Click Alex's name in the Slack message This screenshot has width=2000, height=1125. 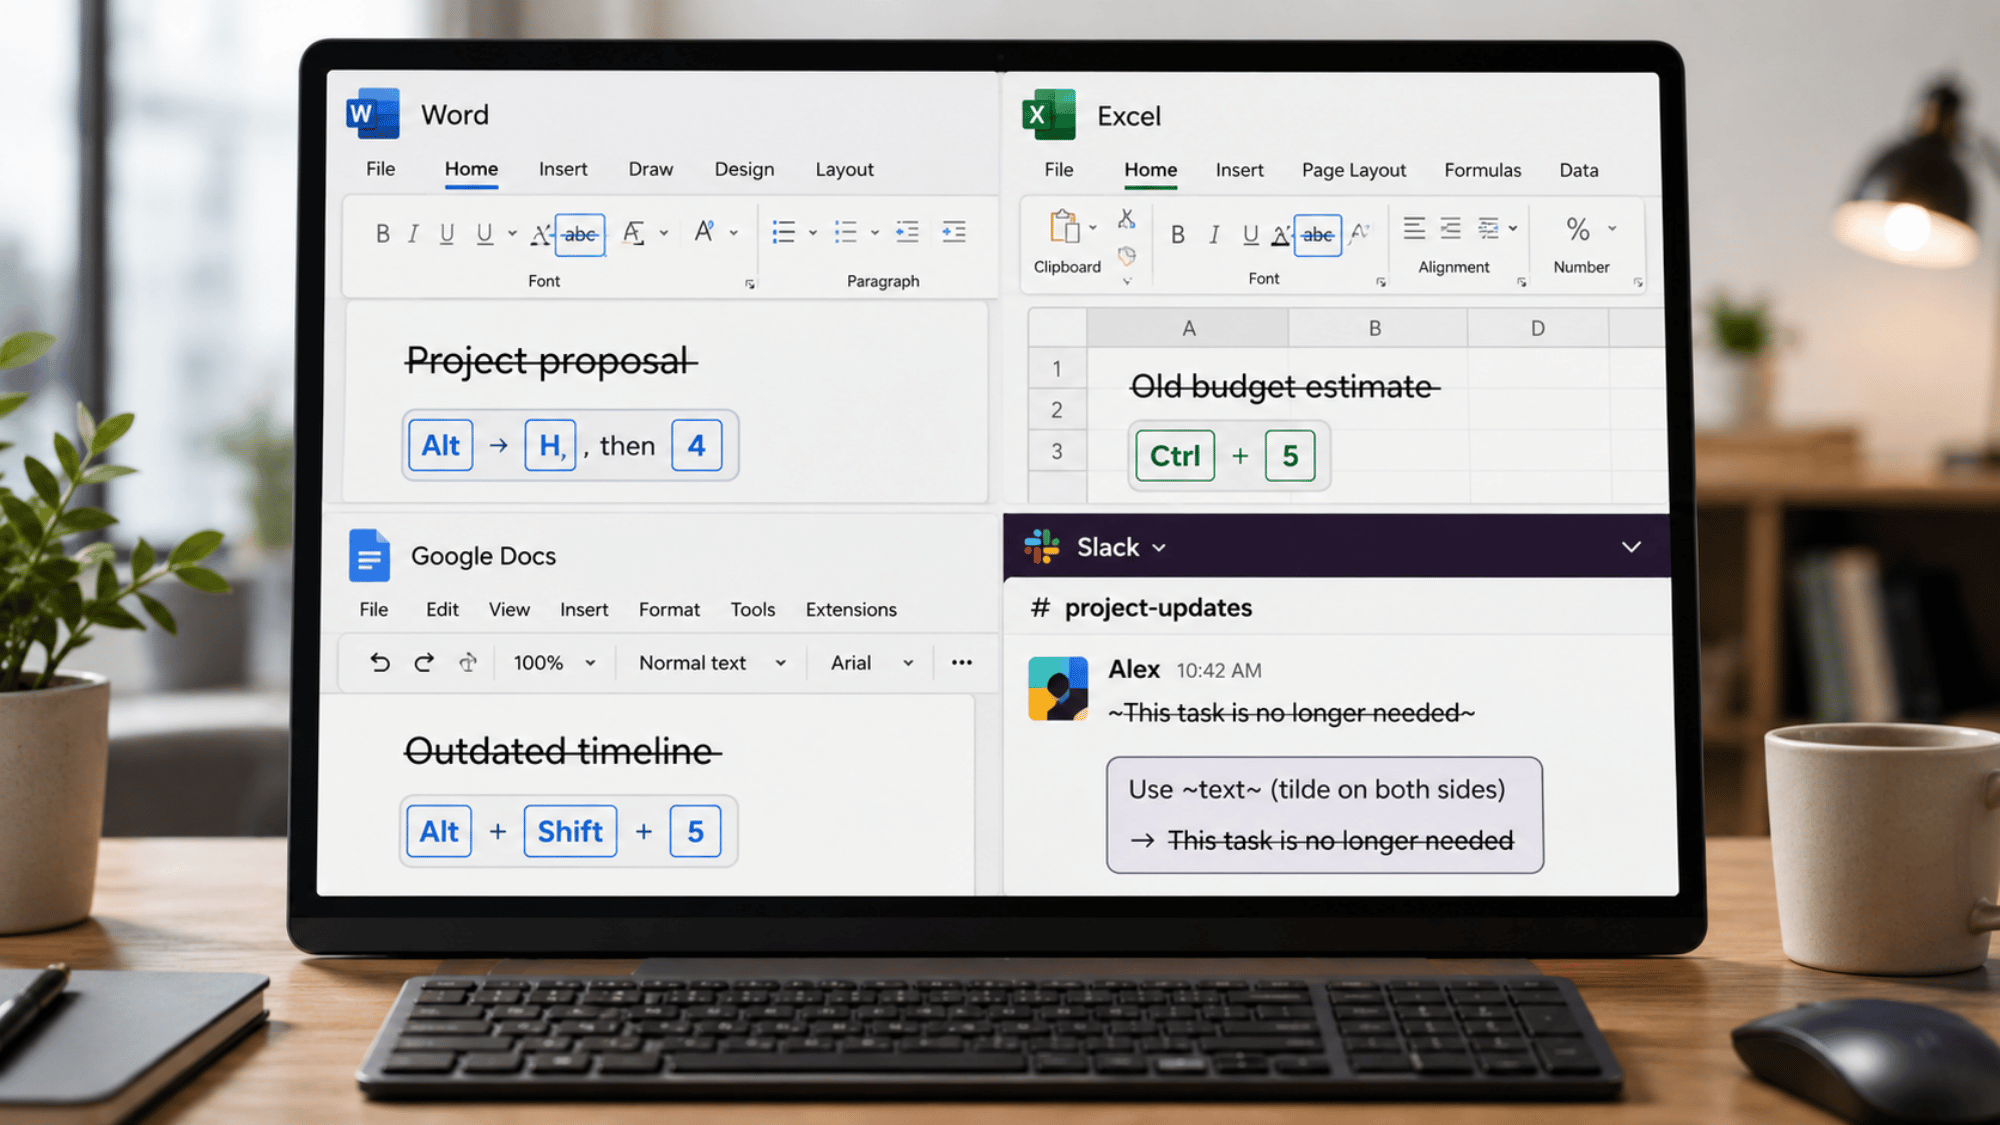click(1133, 669)
